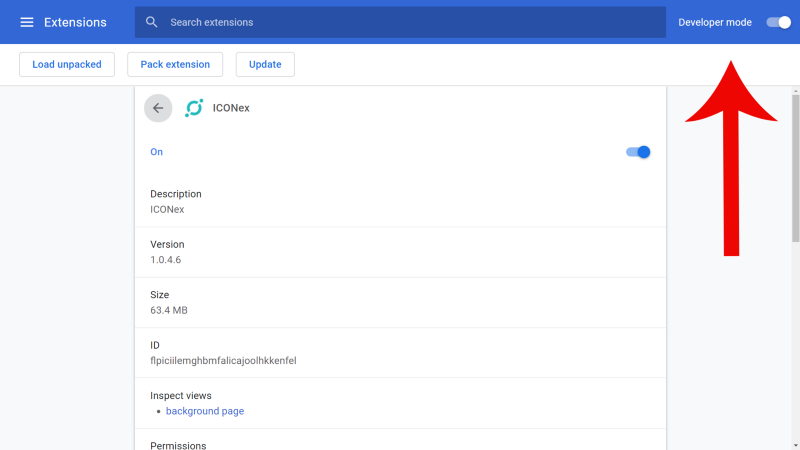Screen dimensions: 800x450
Task: Click Pack extension button
Action: (175, 64)
